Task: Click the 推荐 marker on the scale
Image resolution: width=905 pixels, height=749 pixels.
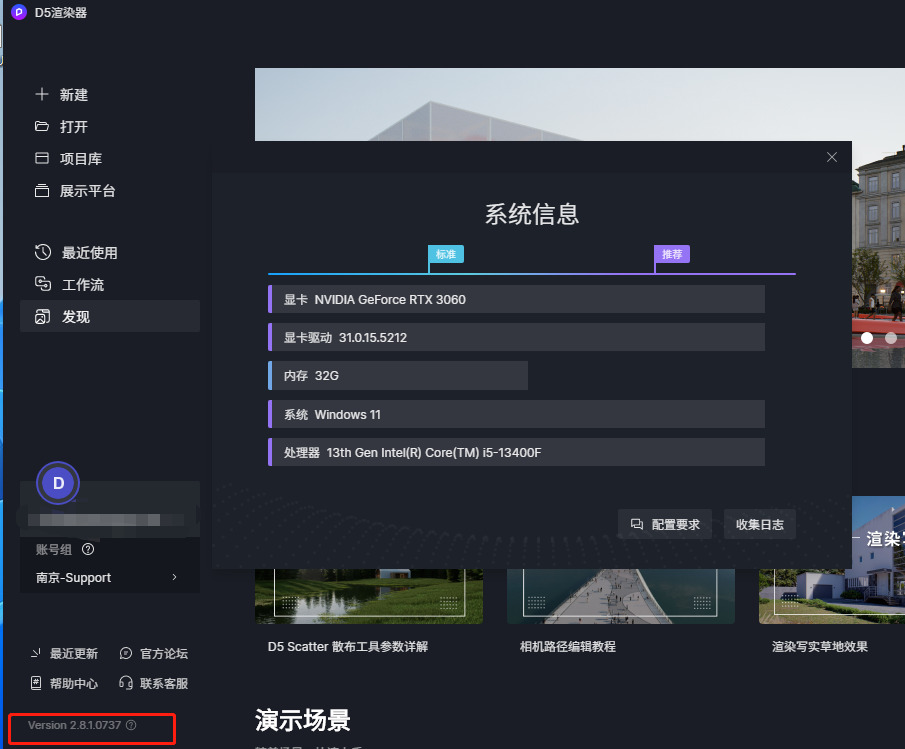Action: (x=672, y=254)
